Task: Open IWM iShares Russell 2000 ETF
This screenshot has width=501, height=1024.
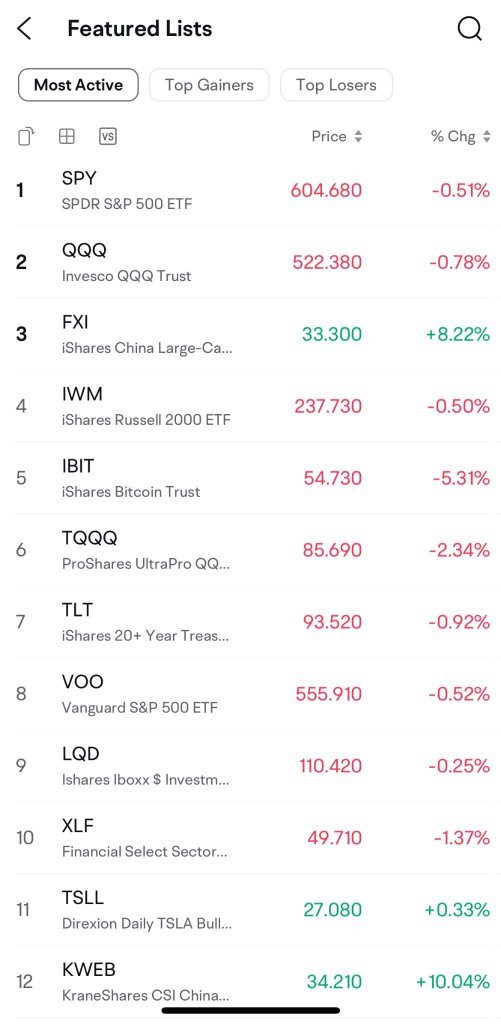Action: click(x=253, y=406)
